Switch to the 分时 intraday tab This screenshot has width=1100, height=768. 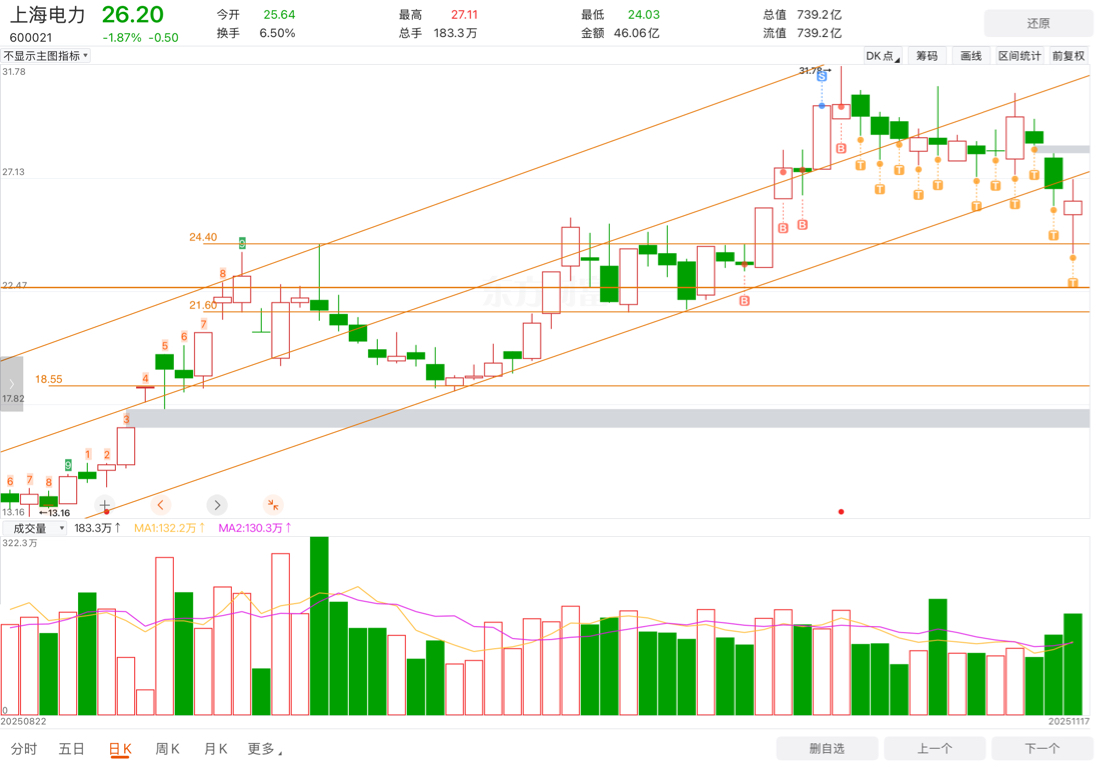click(x=24, y=749)
